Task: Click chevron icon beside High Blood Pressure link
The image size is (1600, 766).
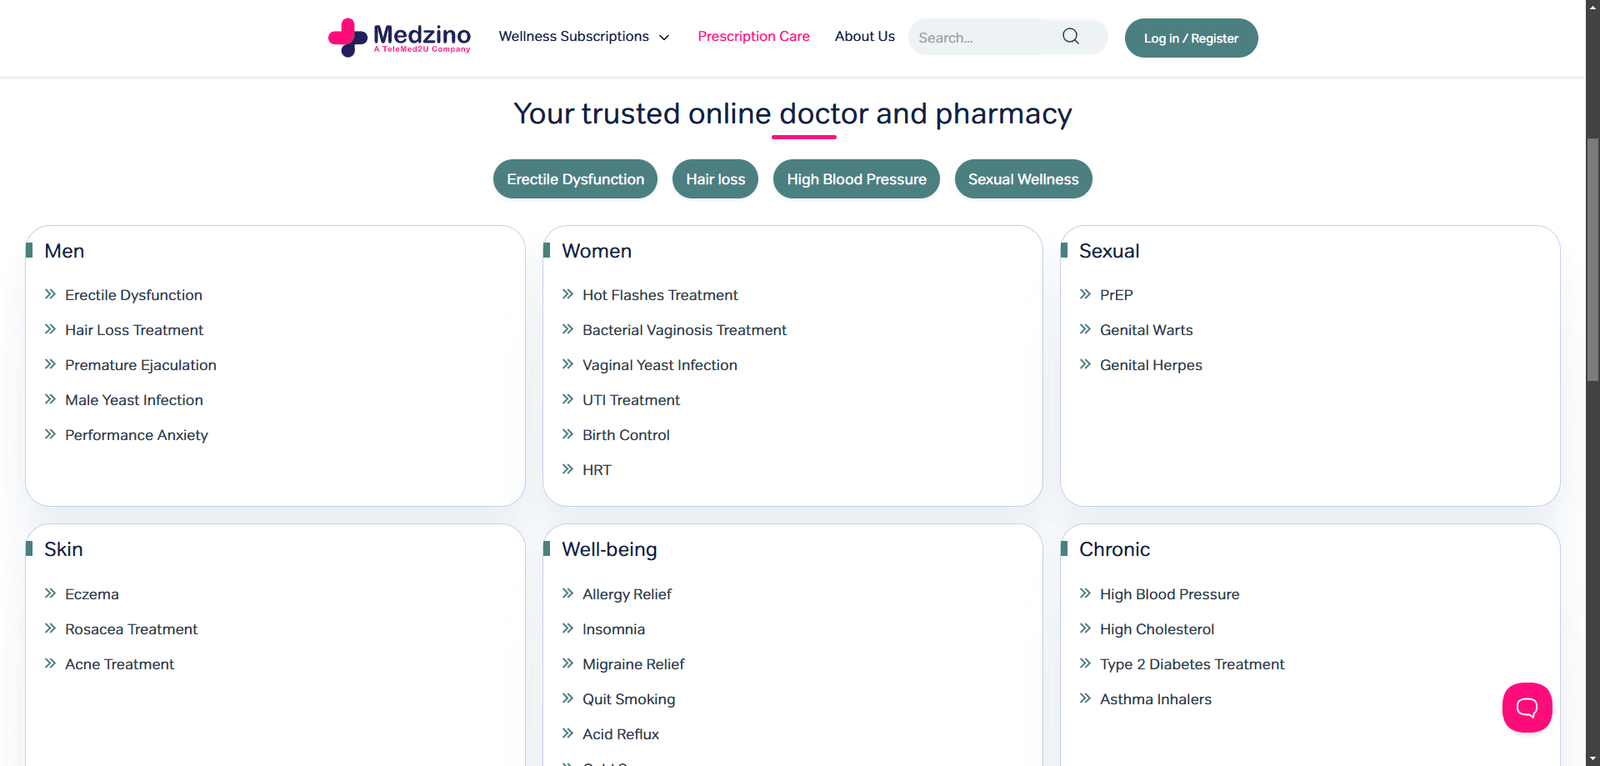Action: click(1085, 593)
